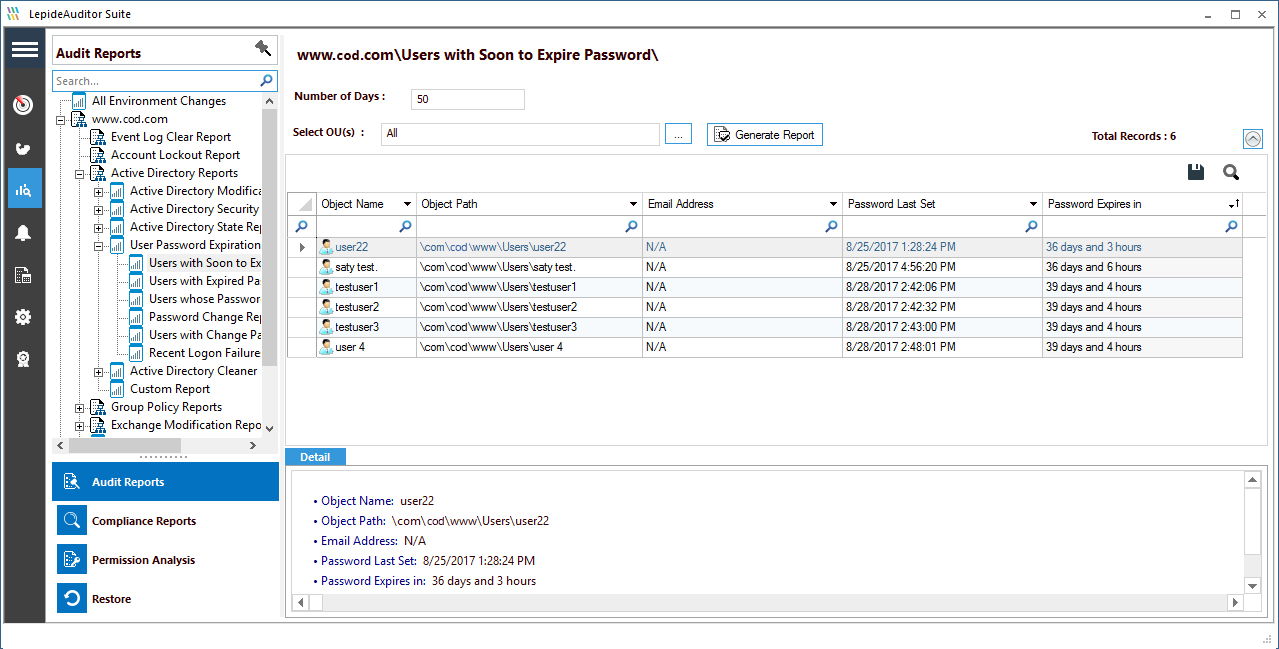
Task: Click the Select OU(s) text field
Action: (x=520, y=133)
